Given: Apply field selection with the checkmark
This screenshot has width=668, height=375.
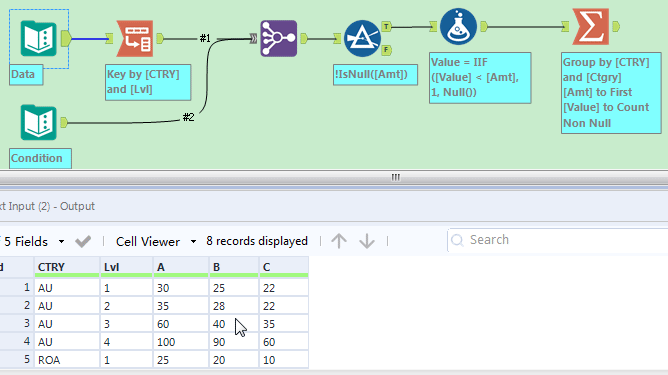Looking at the screenshot, I should point(83,242).
